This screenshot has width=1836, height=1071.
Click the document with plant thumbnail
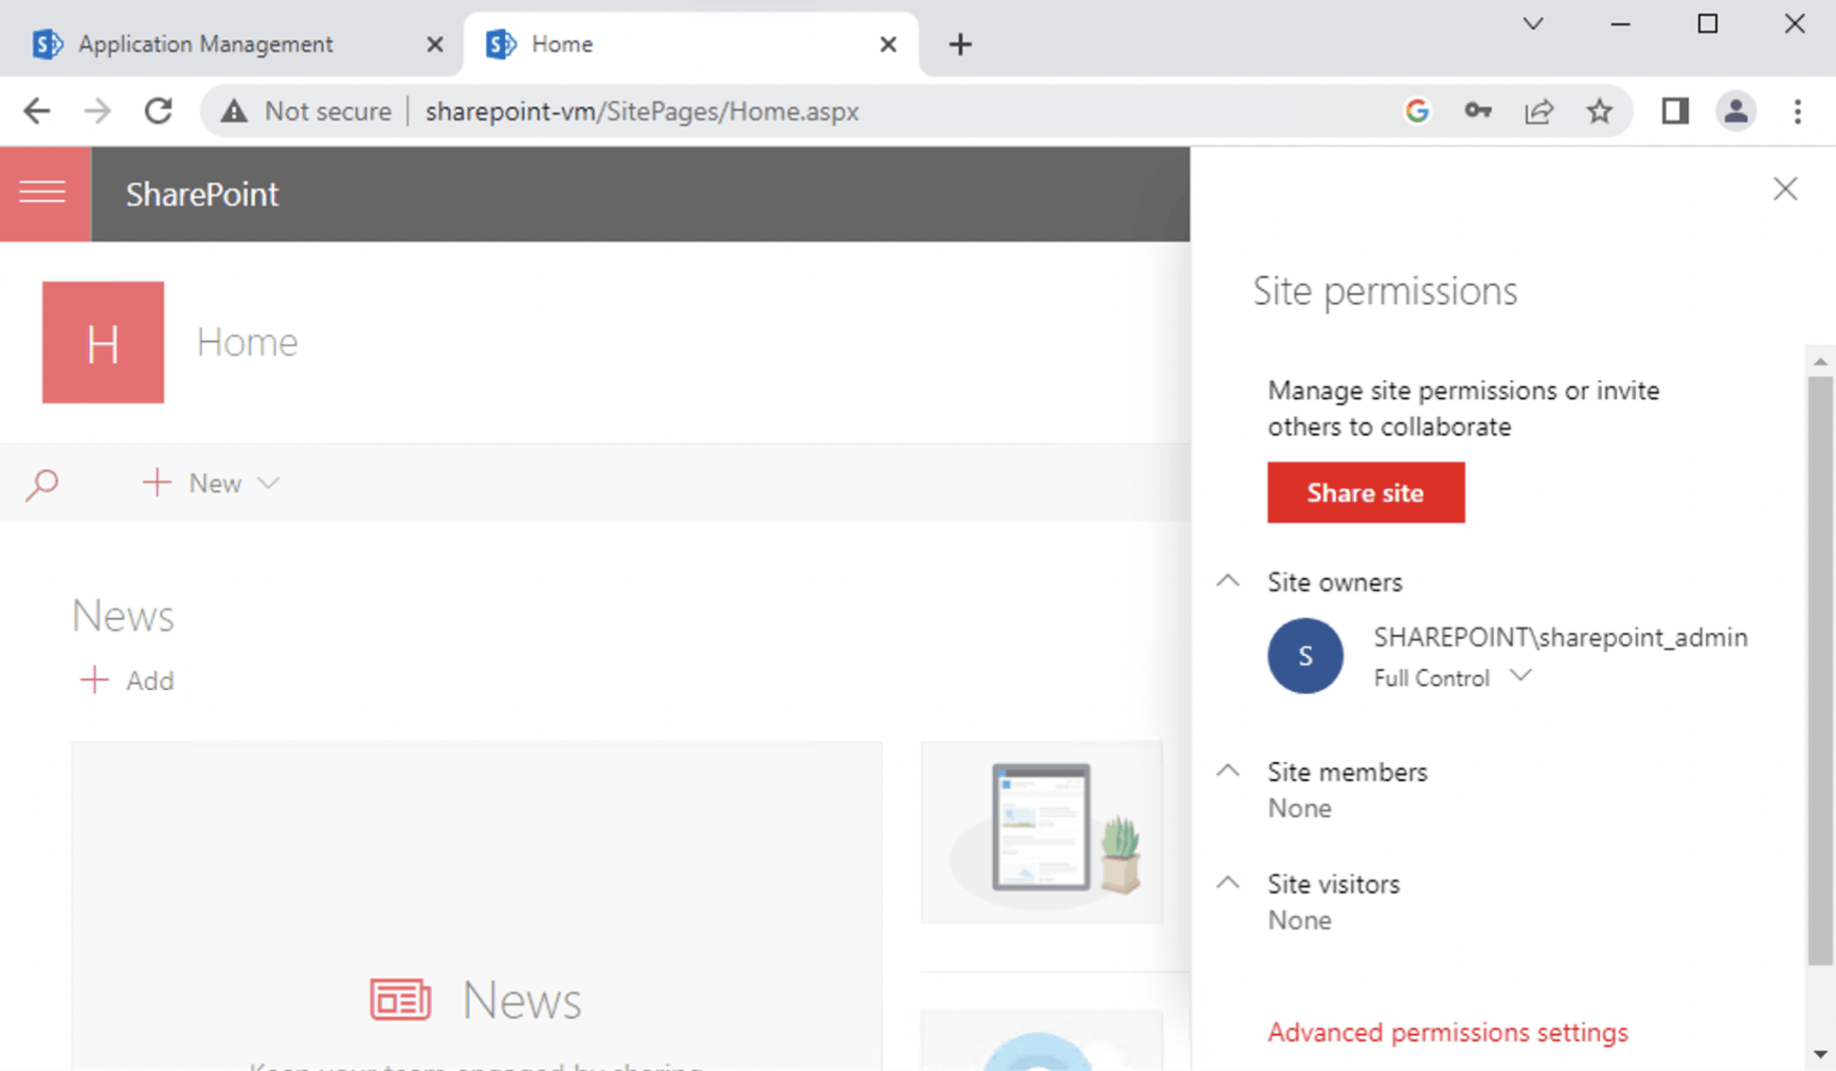(x=1042, y=832)
